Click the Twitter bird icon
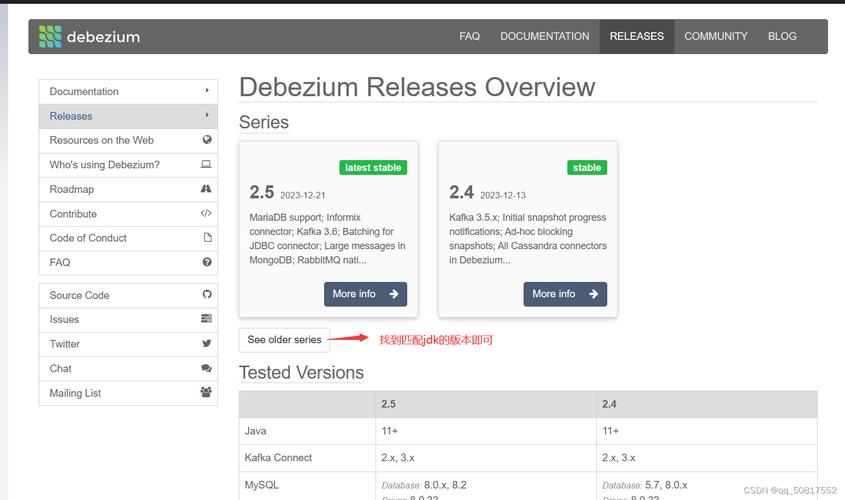 pyautogui.click(x=206, y=343)
